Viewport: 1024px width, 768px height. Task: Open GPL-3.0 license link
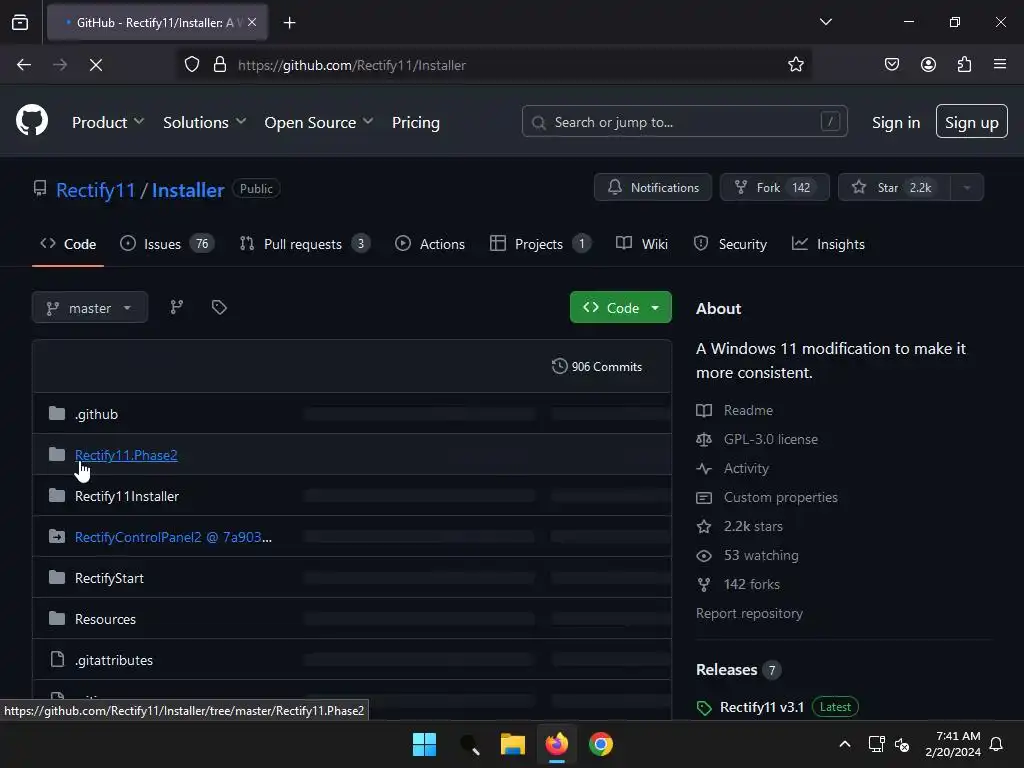tap(757, 439)
